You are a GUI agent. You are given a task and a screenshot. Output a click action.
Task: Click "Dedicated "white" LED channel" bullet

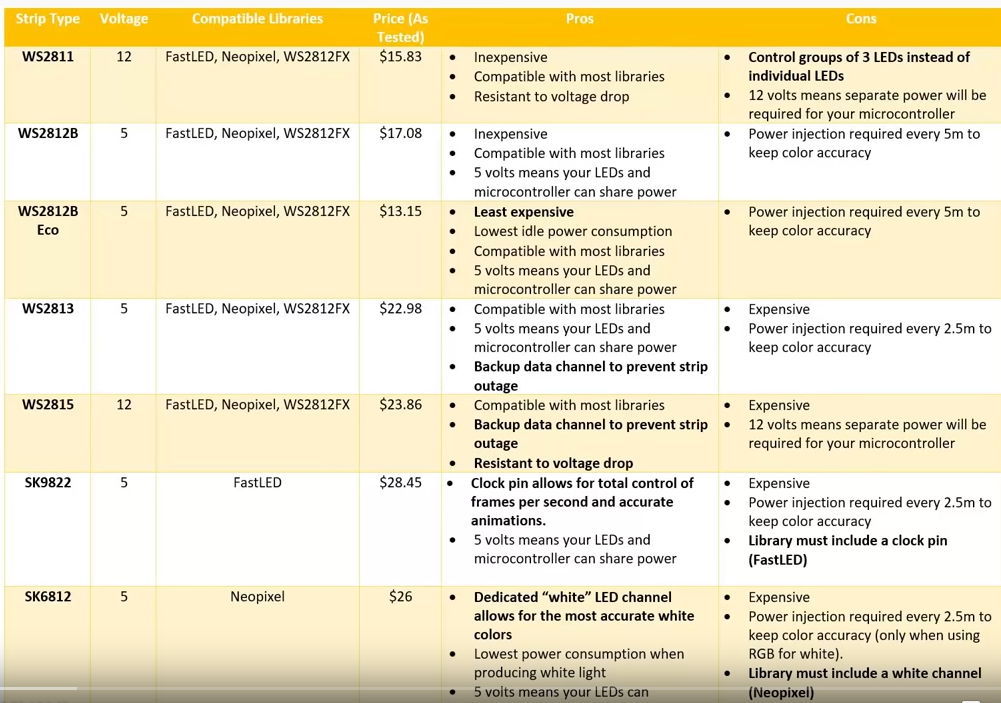pyautogui.click(x=583, y=616)
